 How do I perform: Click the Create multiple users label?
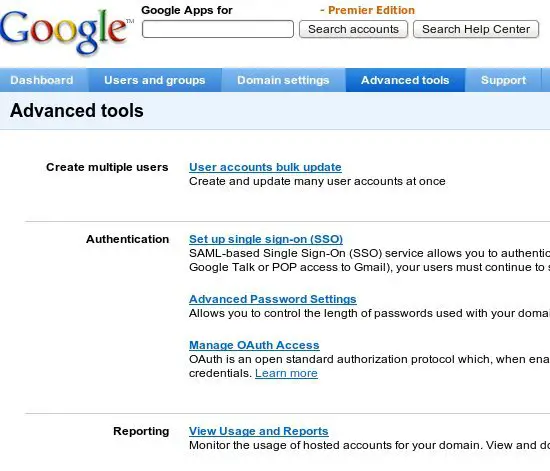coord(107,167)
